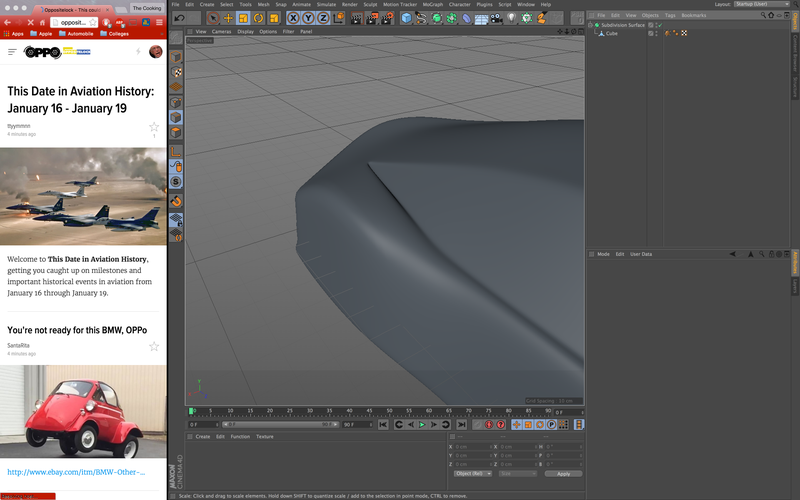Click the start frame 0 F field
The height and width of the screenshot is (500, 800).
point(203,424)
